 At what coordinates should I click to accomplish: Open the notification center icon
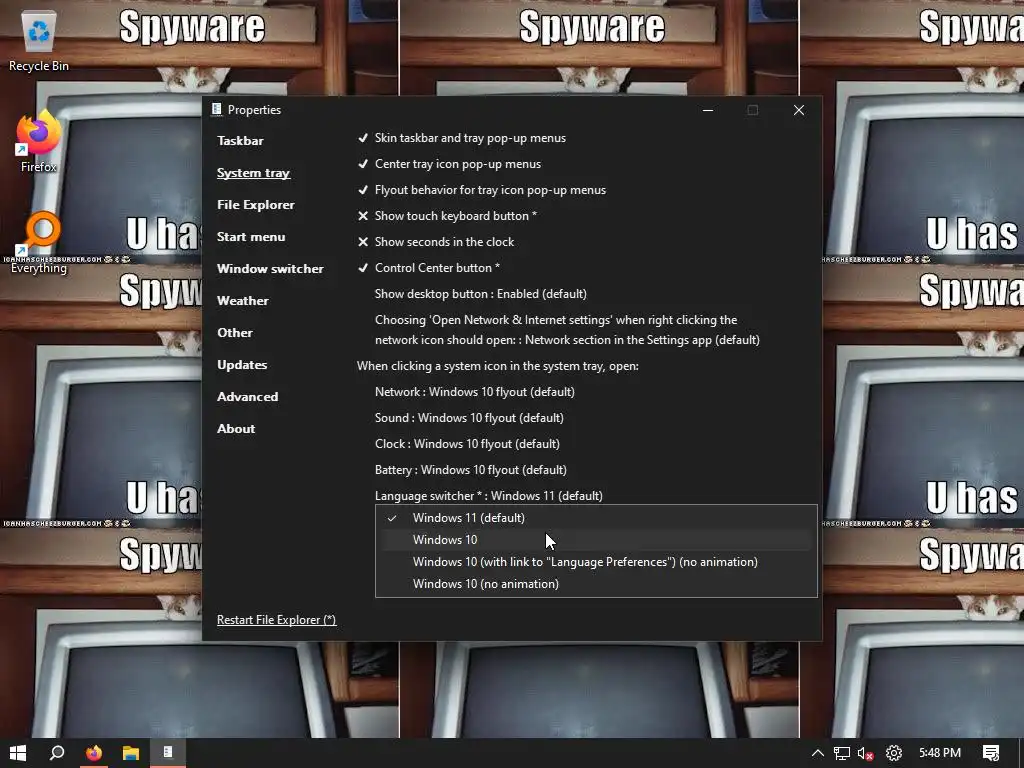[991, 753]
